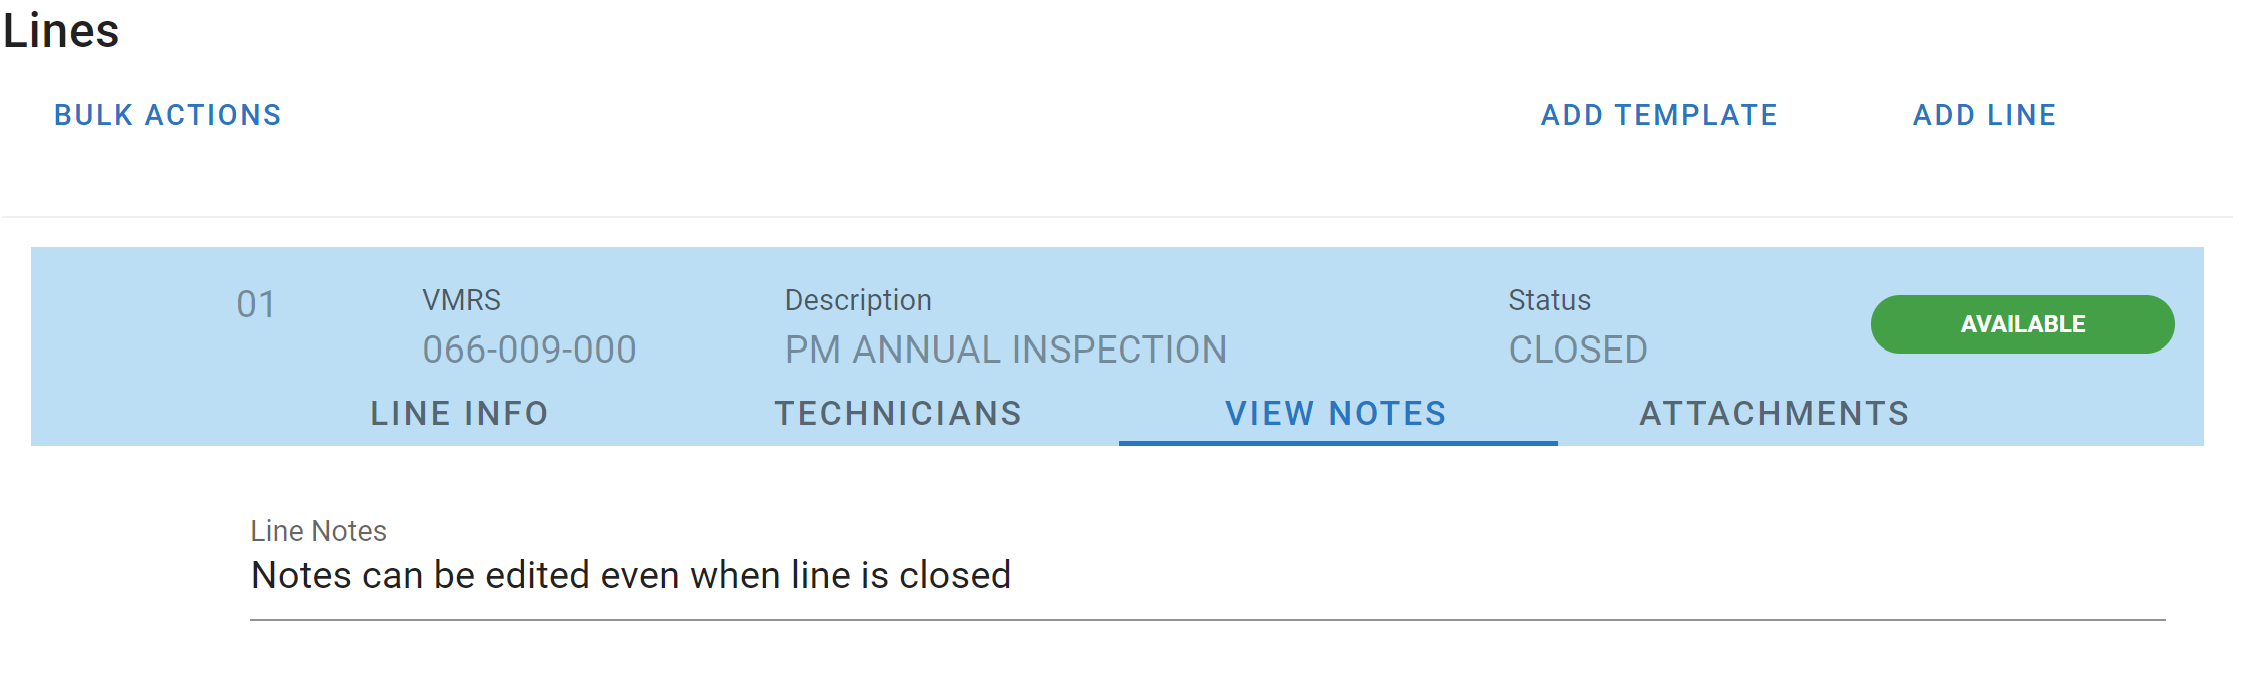Select the View Notes tab
This screenshot has width=2265, height=696.
1336,413
